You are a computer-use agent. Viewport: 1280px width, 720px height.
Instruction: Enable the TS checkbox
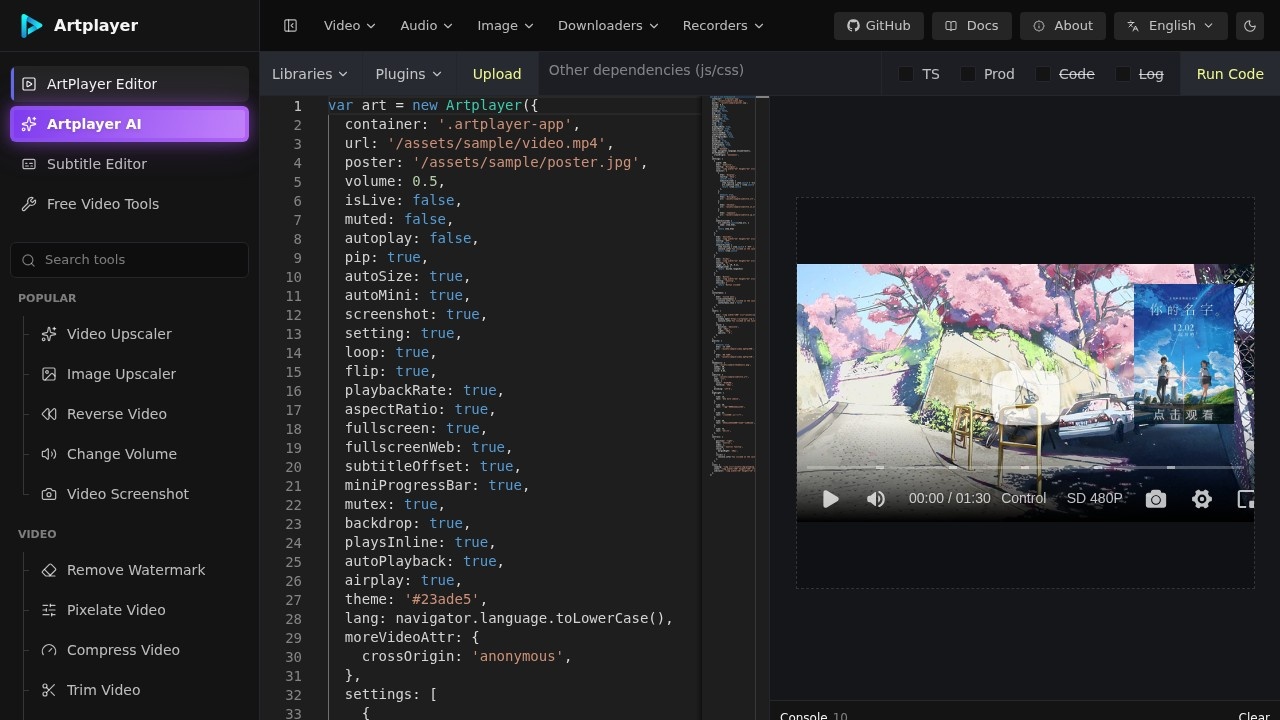click(906, 74)
